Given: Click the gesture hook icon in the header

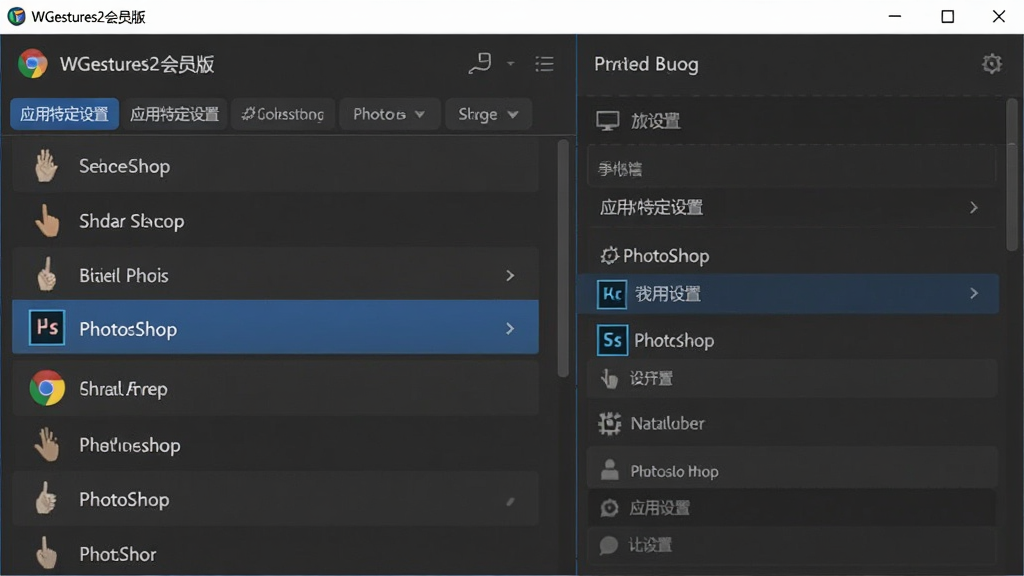Looking at the screenshot, I should coord(480,63).
